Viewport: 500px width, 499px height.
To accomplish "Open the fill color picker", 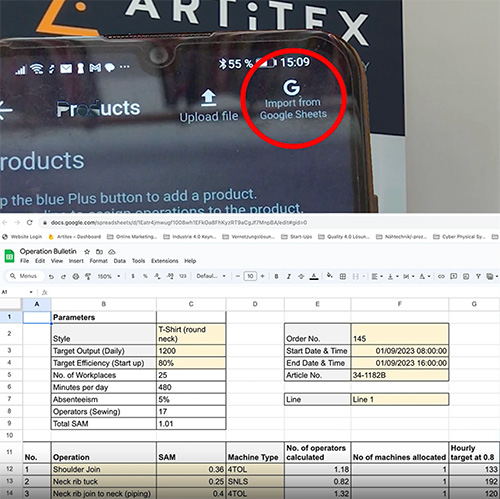I will pyautogui.click(x=330, y=276).
